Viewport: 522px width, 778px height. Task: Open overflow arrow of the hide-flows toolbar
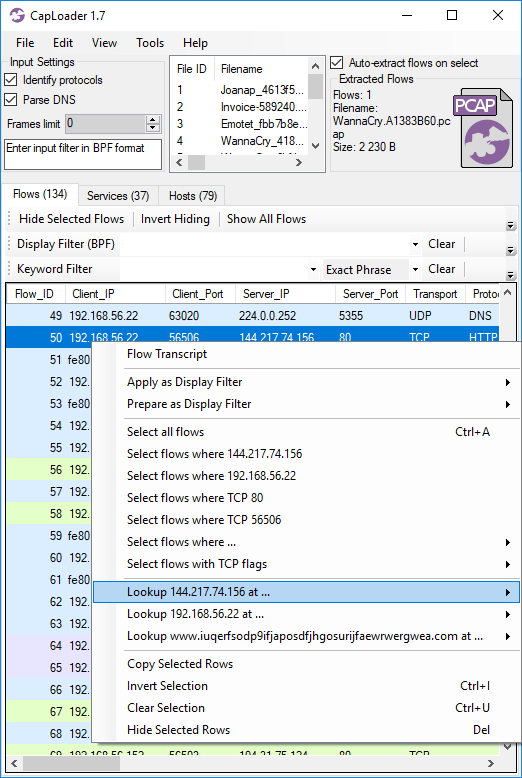click(511, 225)
